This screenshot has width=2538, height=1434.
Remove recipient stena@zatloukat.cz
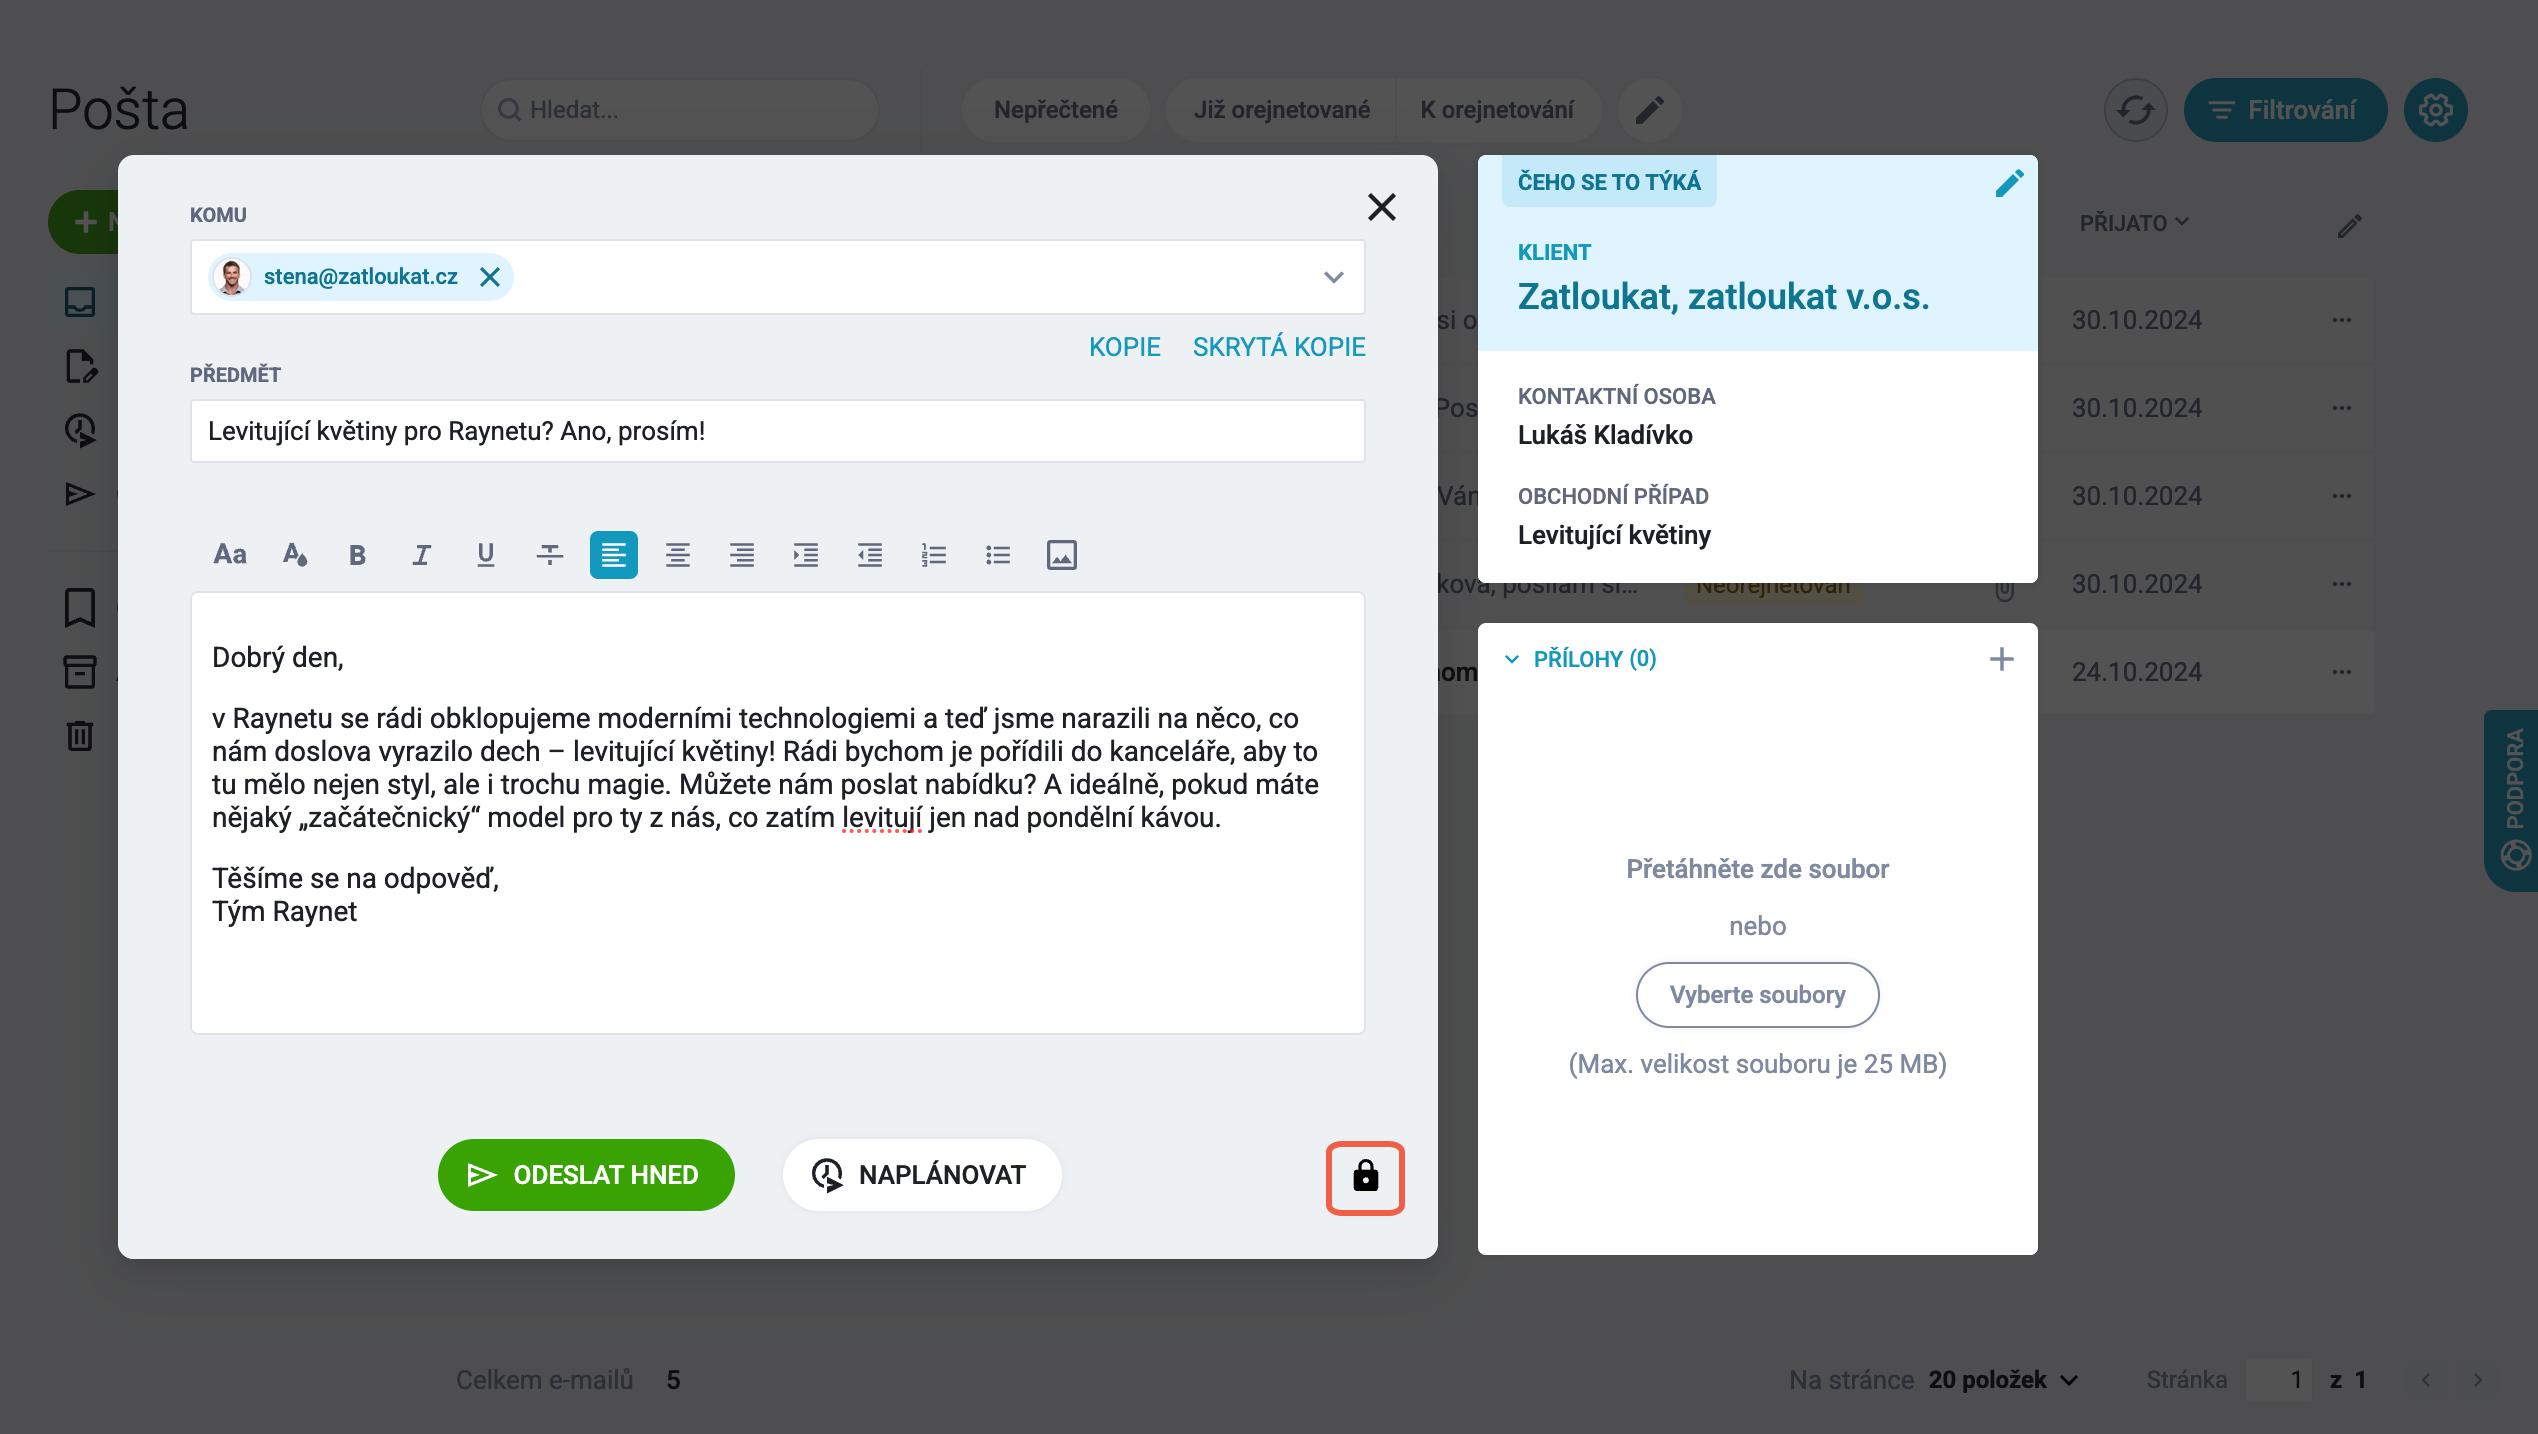coord(489,277)
